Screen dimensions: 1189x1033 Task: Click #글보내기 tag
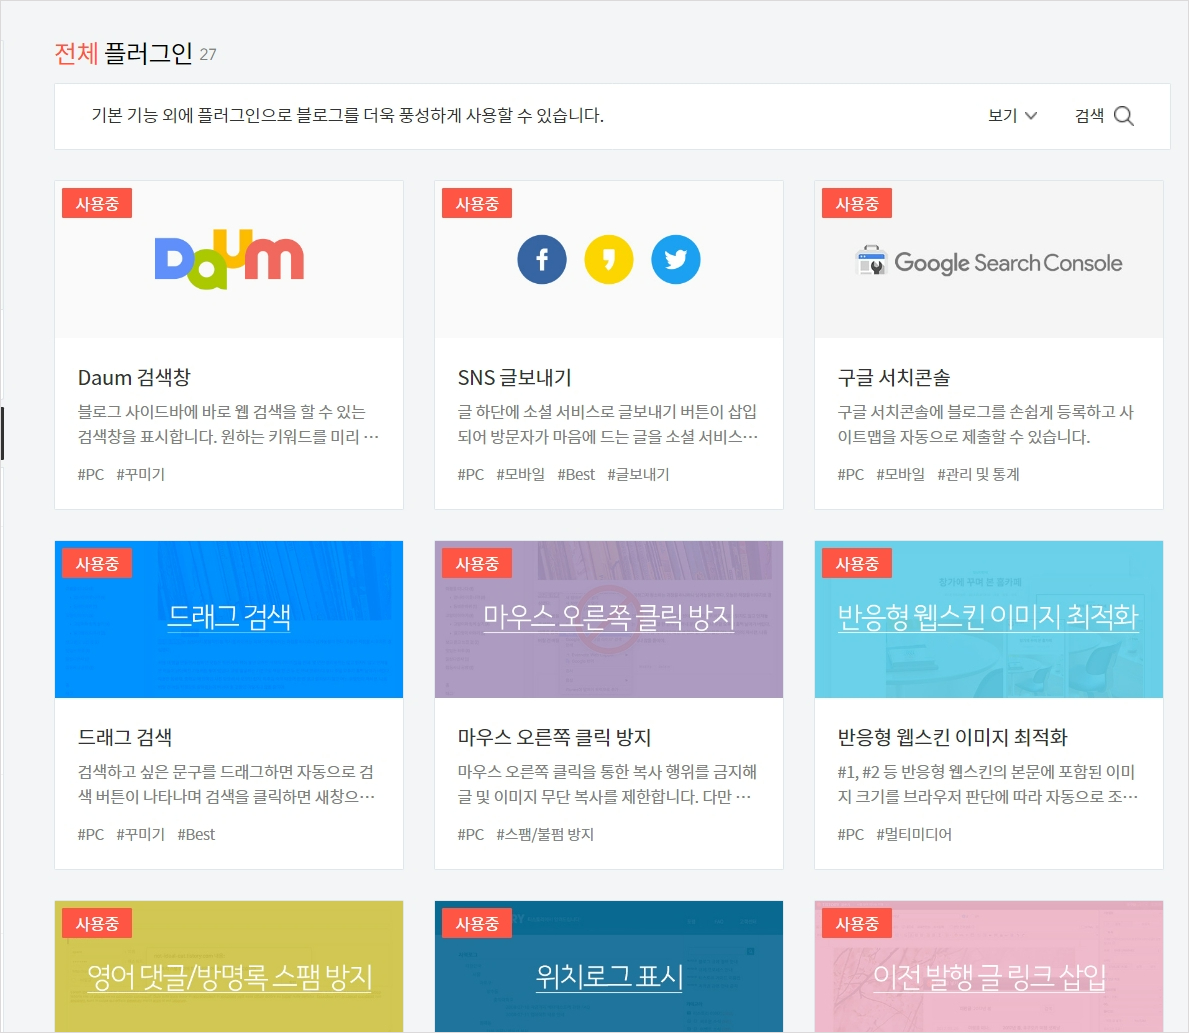(x=638, y=475)
